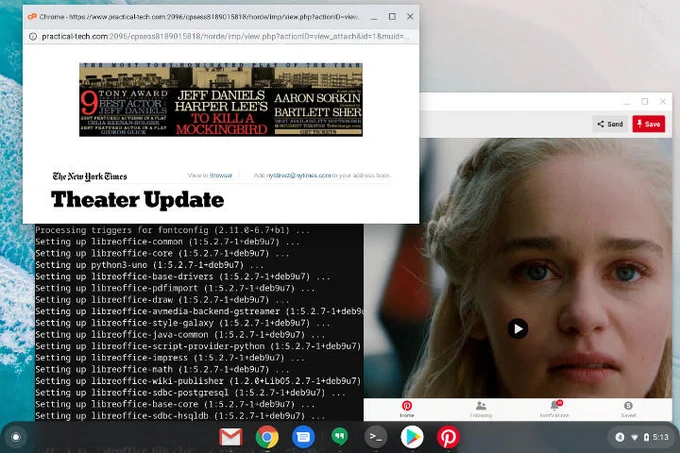Play the video in the Pinterest window
The width and height of the screenshot is (680, 453).
[x=518, y=329]
